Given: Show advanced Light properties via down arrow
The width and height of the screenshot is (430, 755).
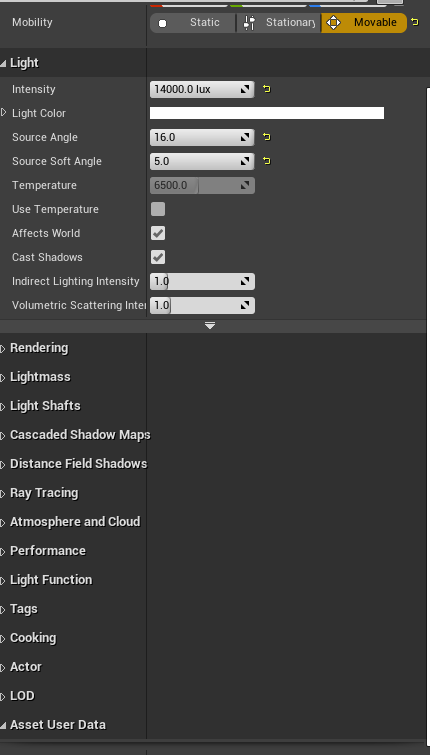Looking at the screenshot, I should point(210,326).
